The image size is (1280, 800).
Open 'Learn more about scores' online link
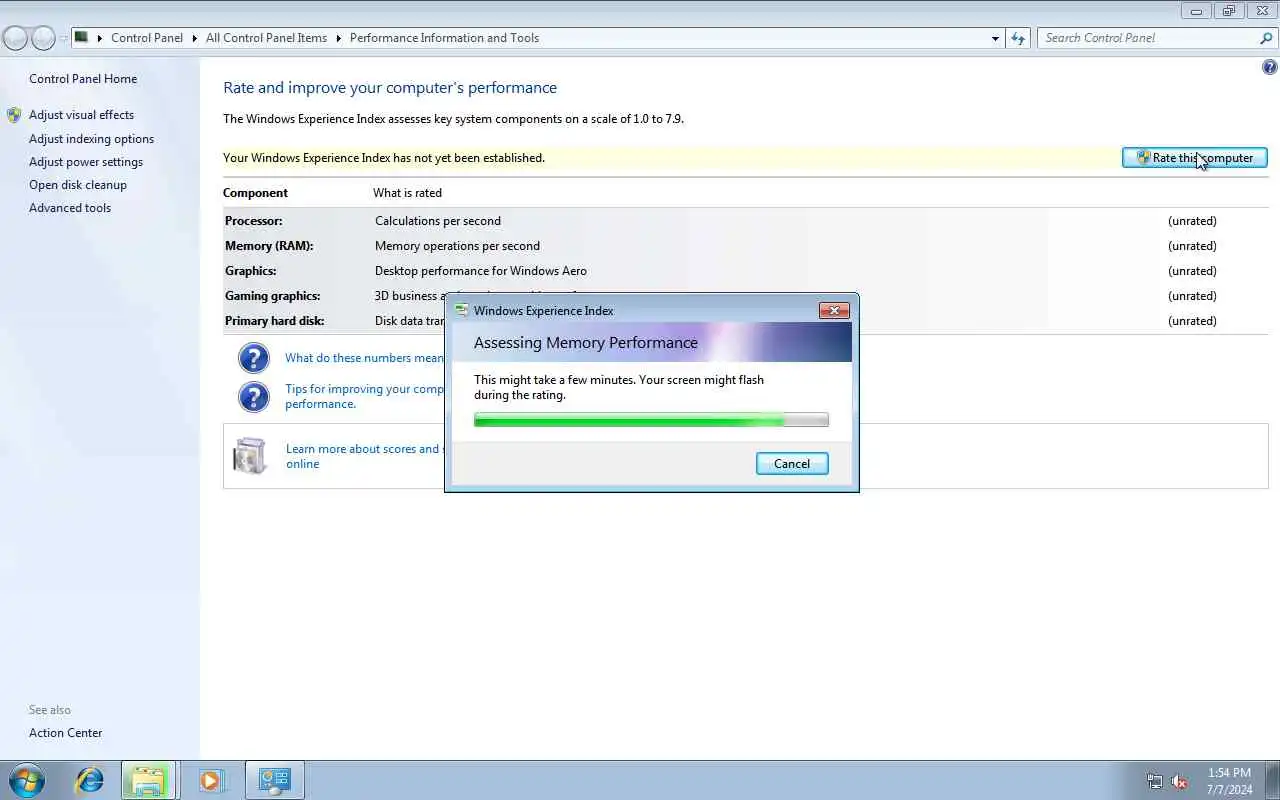tap(364, 456)
